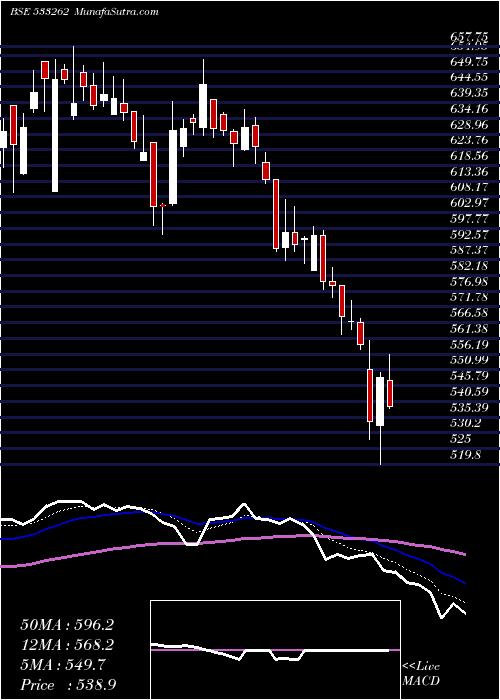Click the 623.76 price axis label

469,140
